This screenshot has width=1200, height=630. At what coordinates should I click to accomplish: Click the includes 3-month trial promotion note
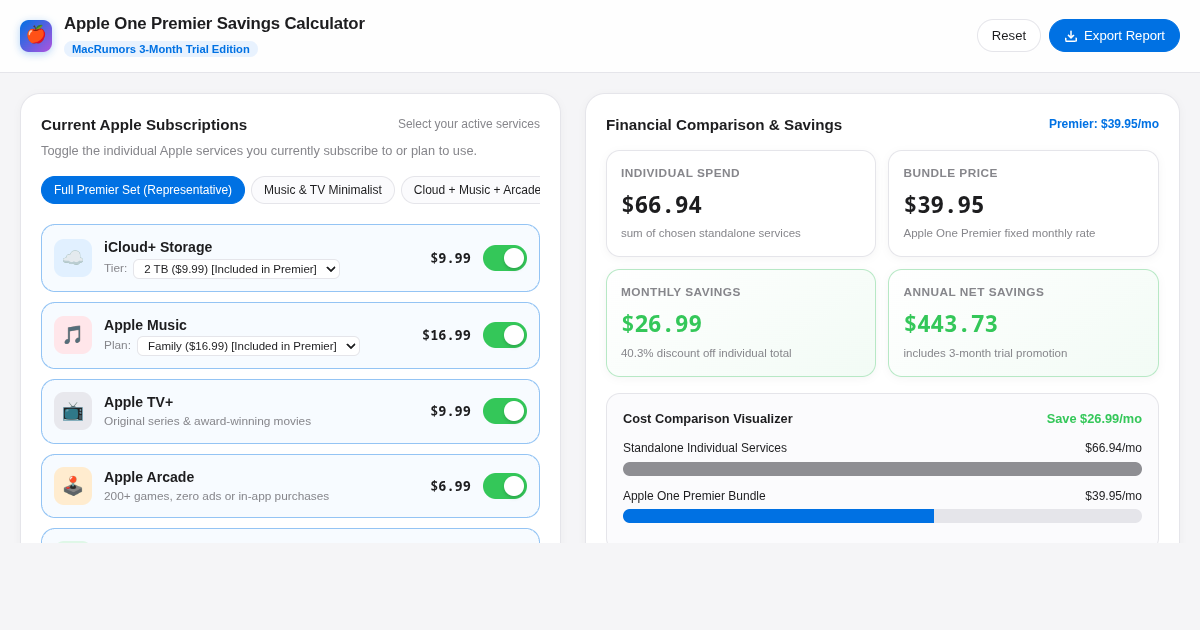(985, 353)
